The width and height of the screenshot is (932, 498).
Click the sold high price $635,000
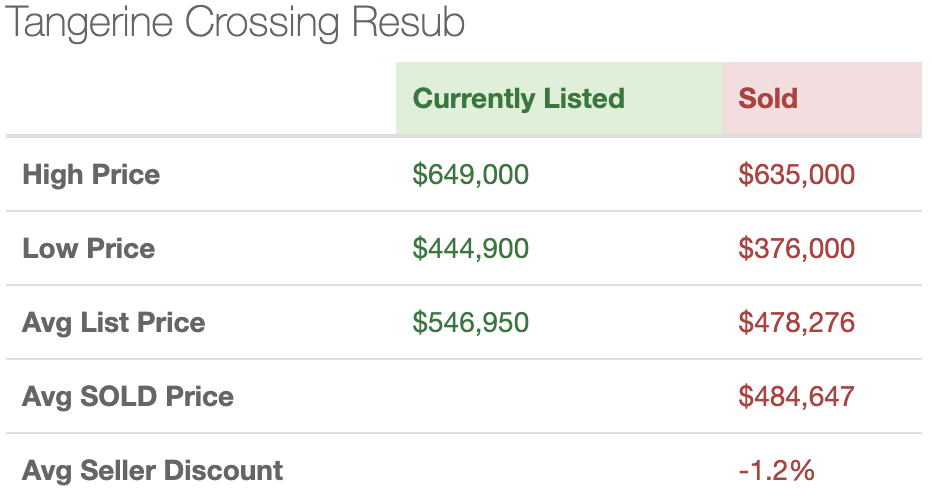[796, 175]
